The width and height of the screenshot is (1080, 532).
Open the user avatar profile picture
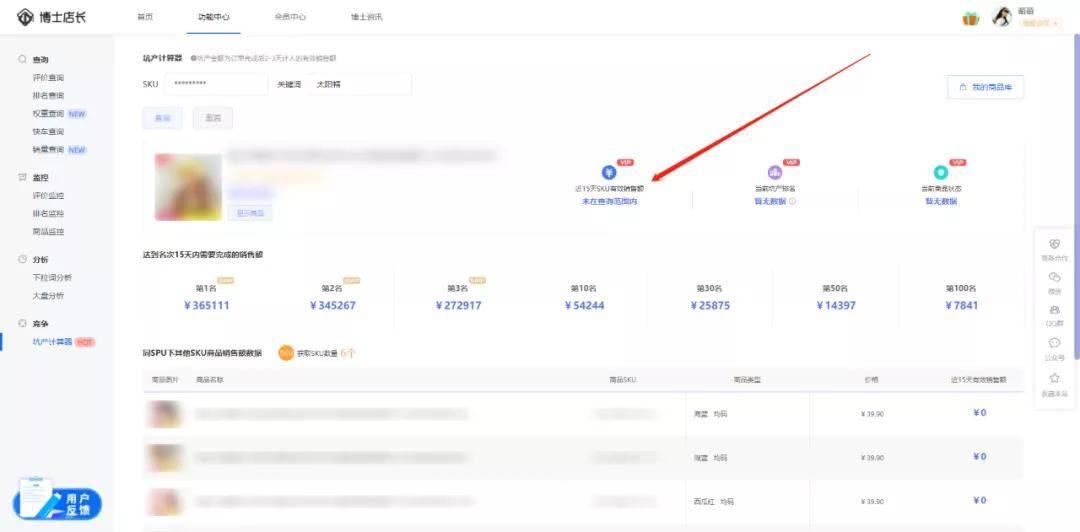(1001, 17)
